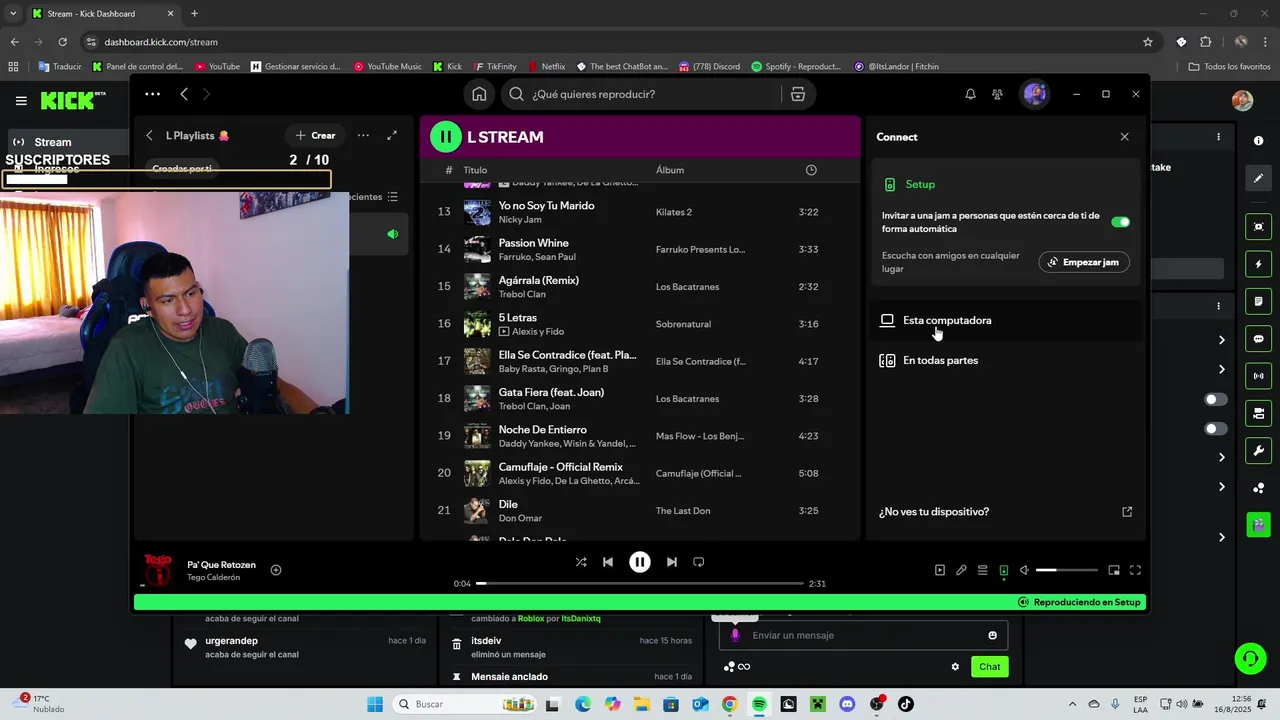Image resolution: width=1280 pixels, height=720 pixels.
Task: Open Spotify from Windows taskbar
Action: coord(759,704)
